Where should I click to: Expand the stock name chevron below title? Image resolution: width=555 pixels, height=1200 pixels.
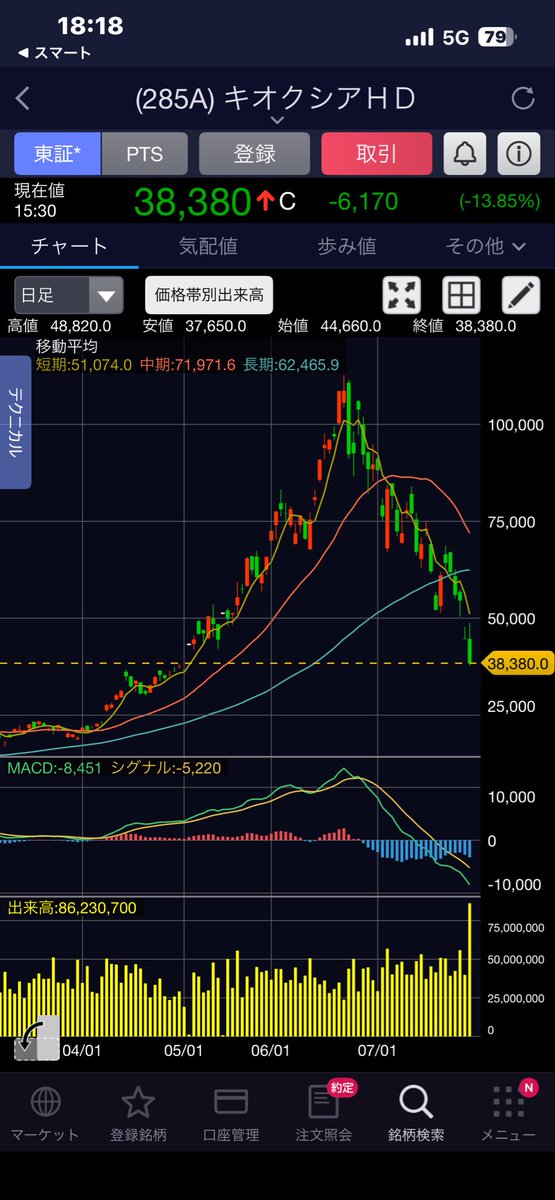click(277, 120)
